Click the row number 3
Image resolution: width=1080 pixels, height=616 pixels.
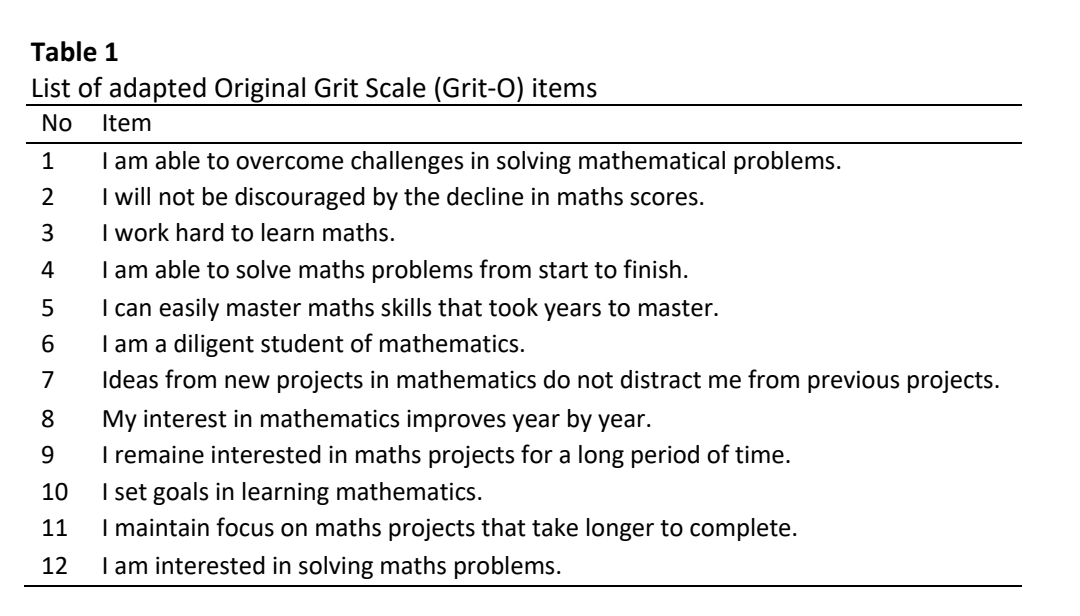48,233
